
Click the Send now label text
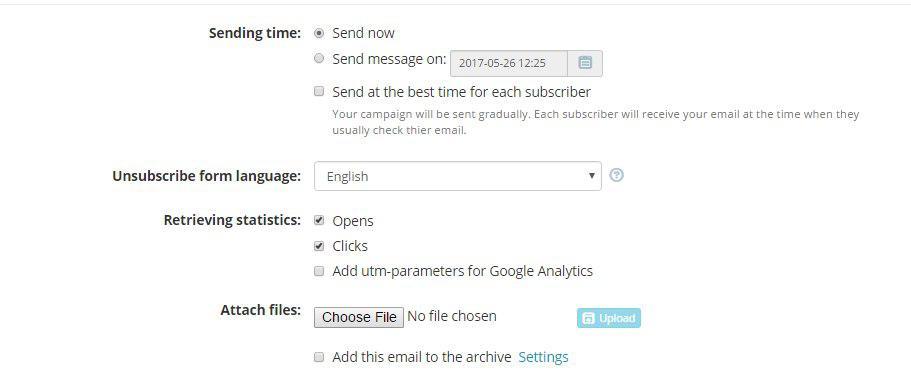coord(363,33)
